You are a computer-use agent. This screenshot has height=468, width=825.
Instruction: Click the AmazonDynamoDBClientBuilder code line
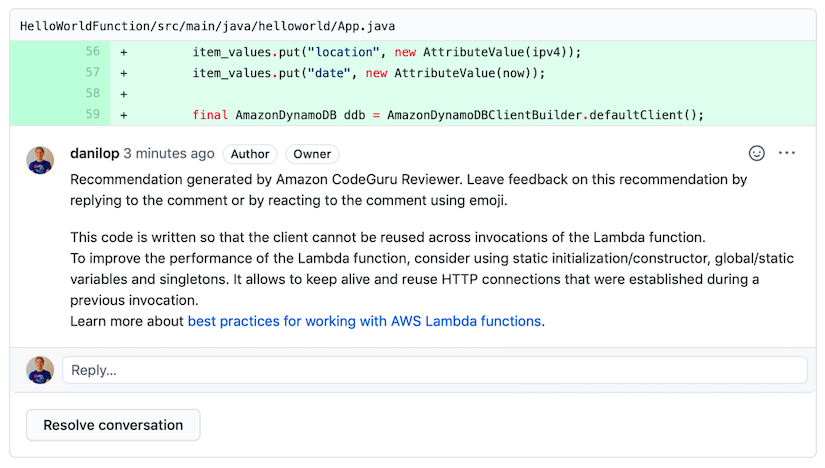point(448,115)
